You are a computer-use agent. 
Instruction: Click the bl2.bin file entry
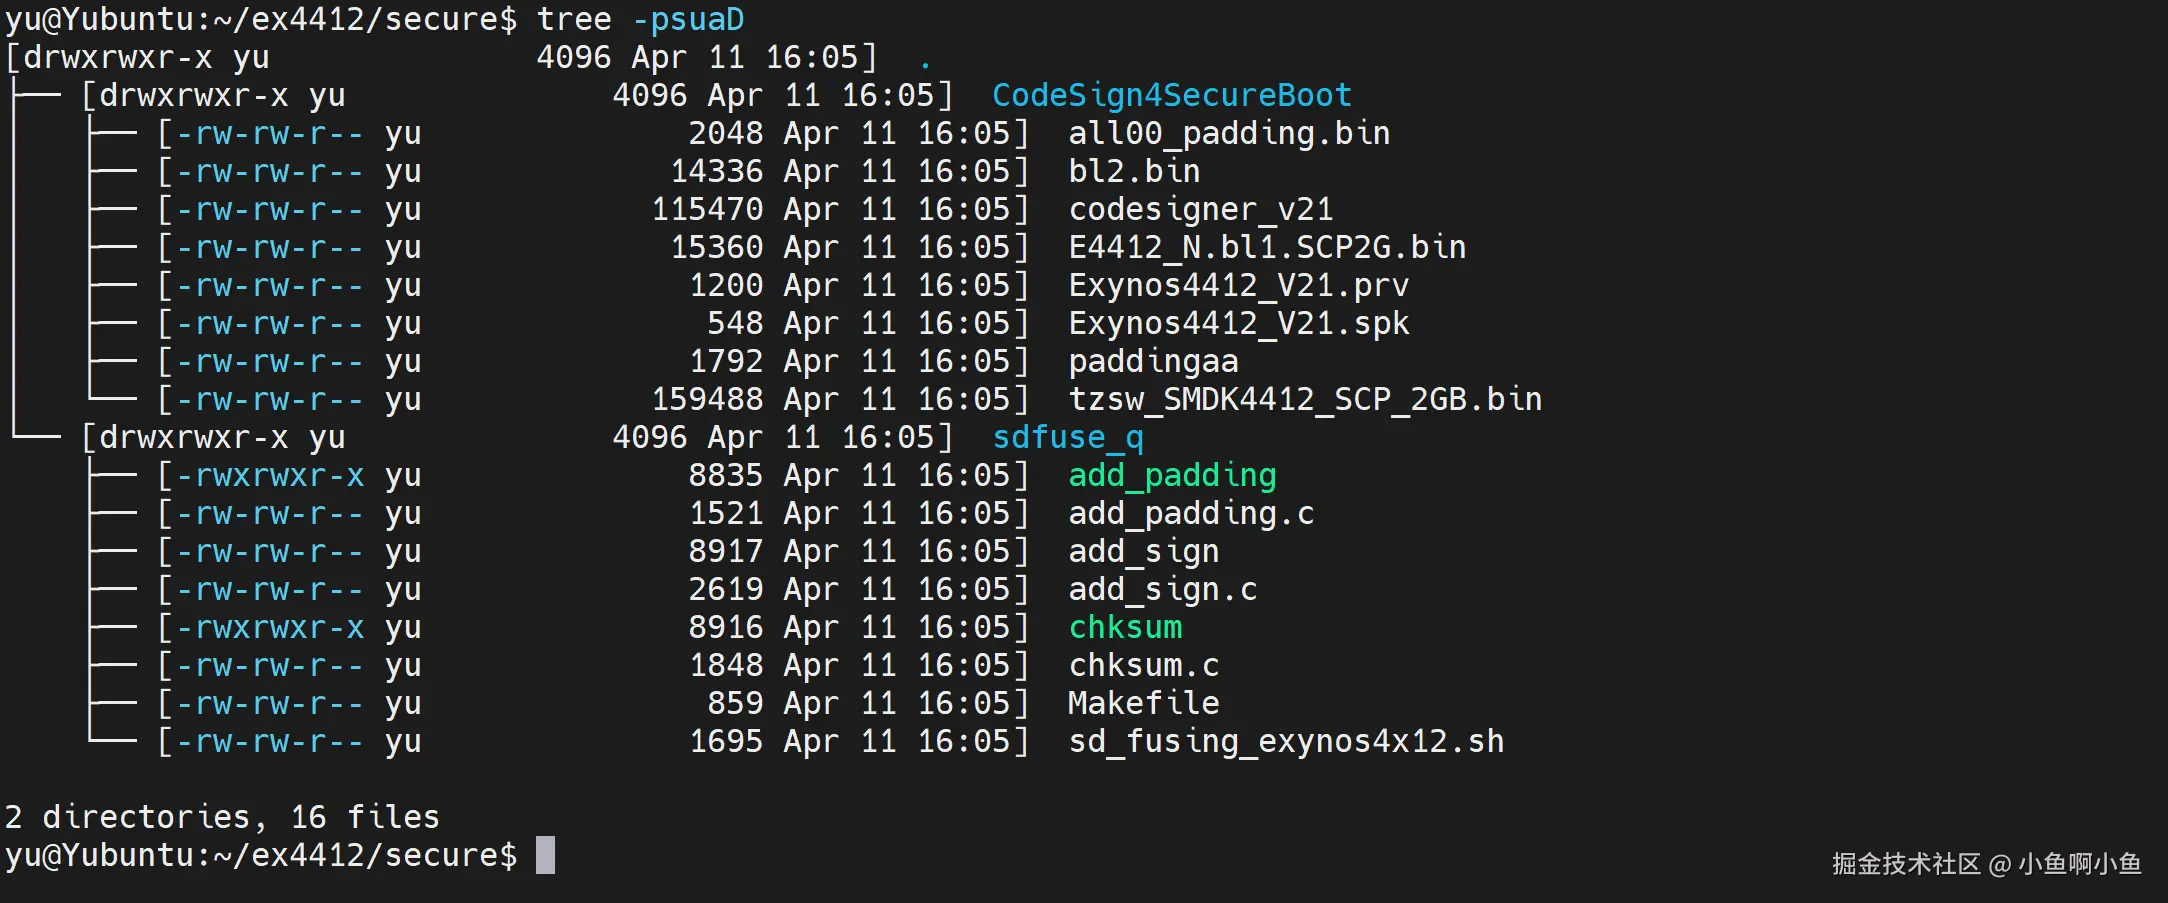click(1133, 172)
